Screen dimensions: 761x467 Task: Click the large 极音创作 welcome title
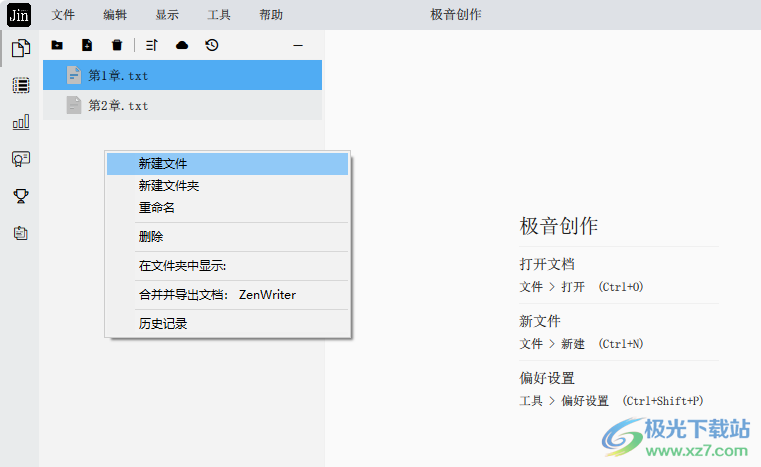click(x=559, y=226)
